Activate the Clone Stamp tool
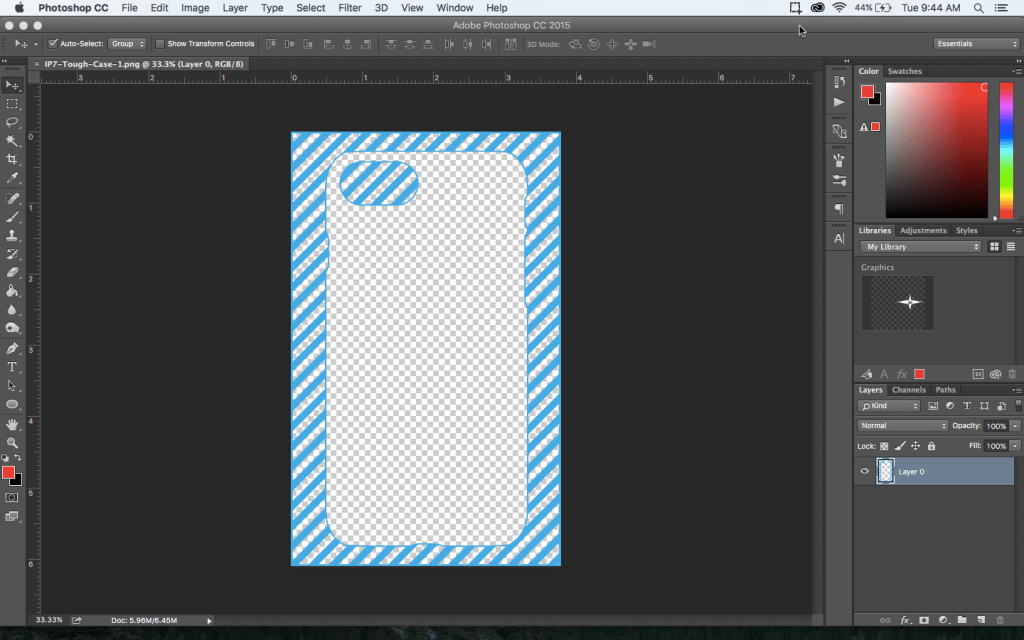The width and height of the screenshot is (1024, 640). (x=13, y=236)
